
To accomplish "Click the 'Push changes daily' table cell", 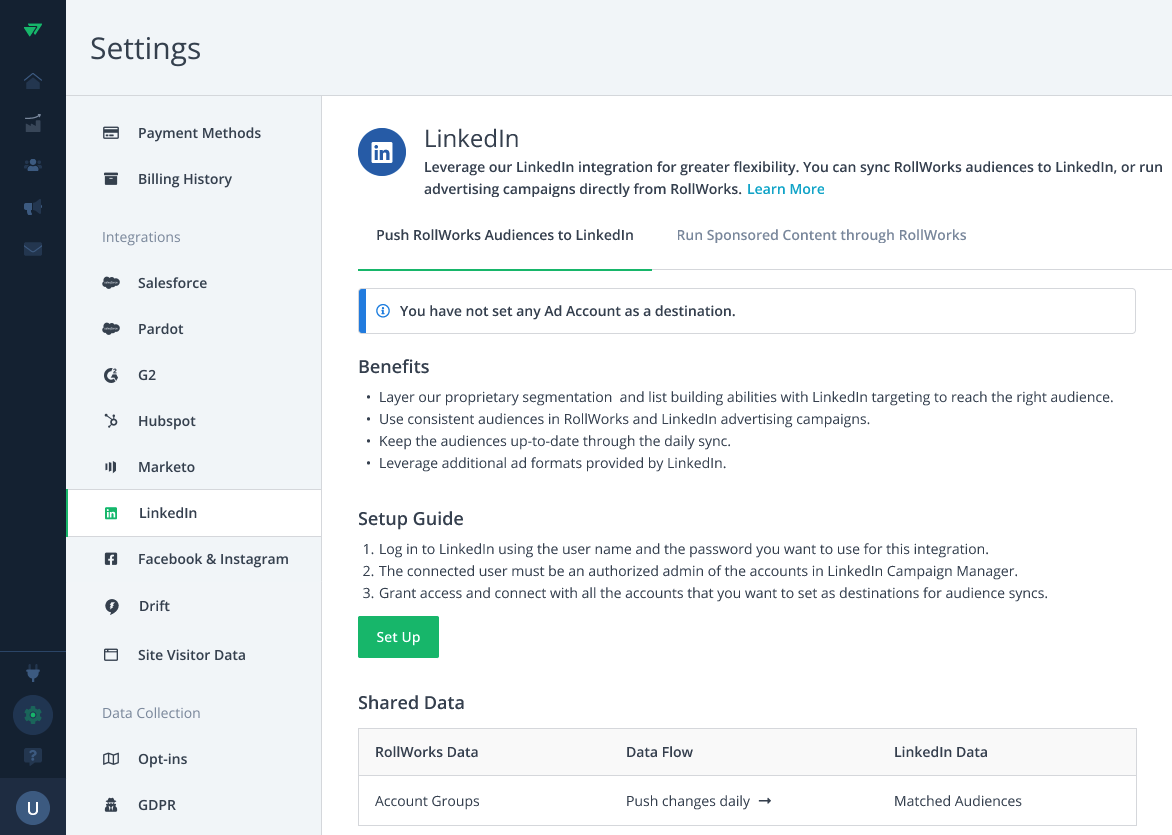I will [x=698, y=801].
